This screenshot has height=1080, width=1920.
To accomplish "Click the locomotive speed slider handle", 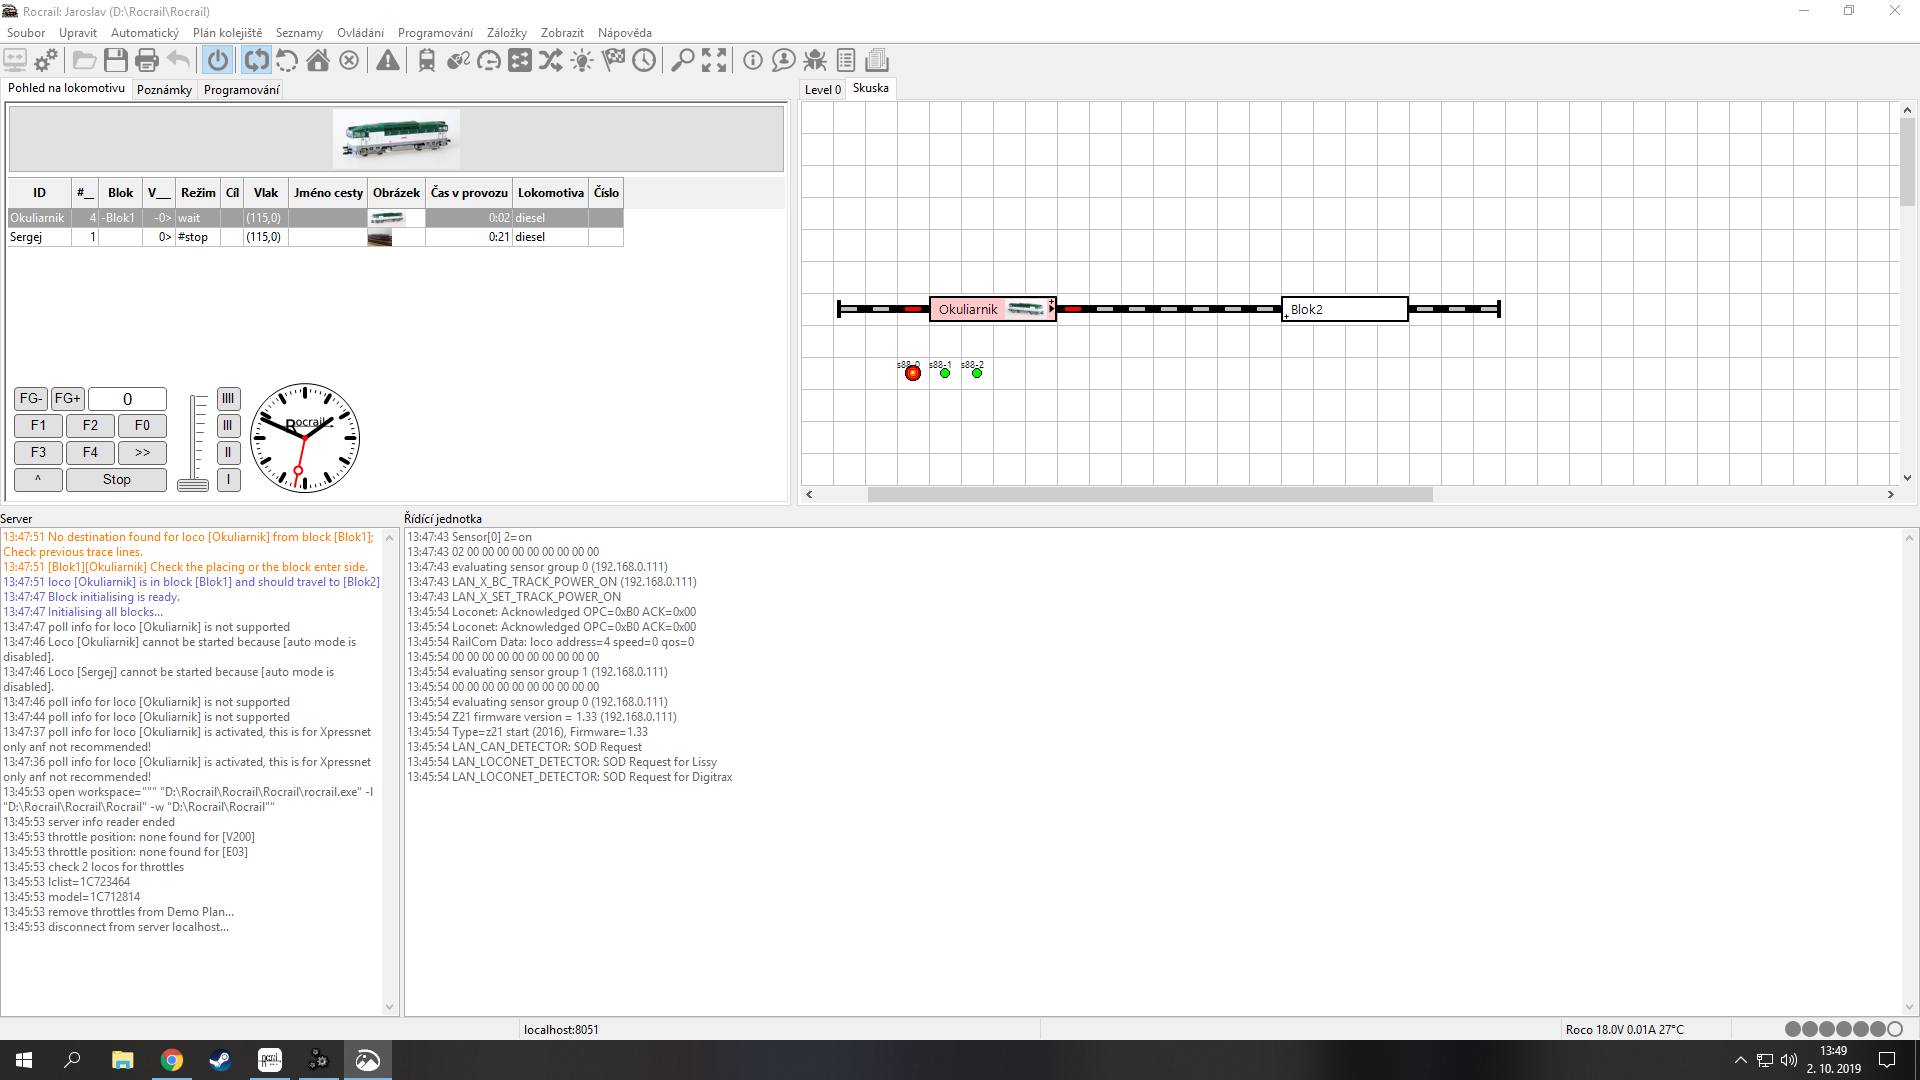I will 193,485.
